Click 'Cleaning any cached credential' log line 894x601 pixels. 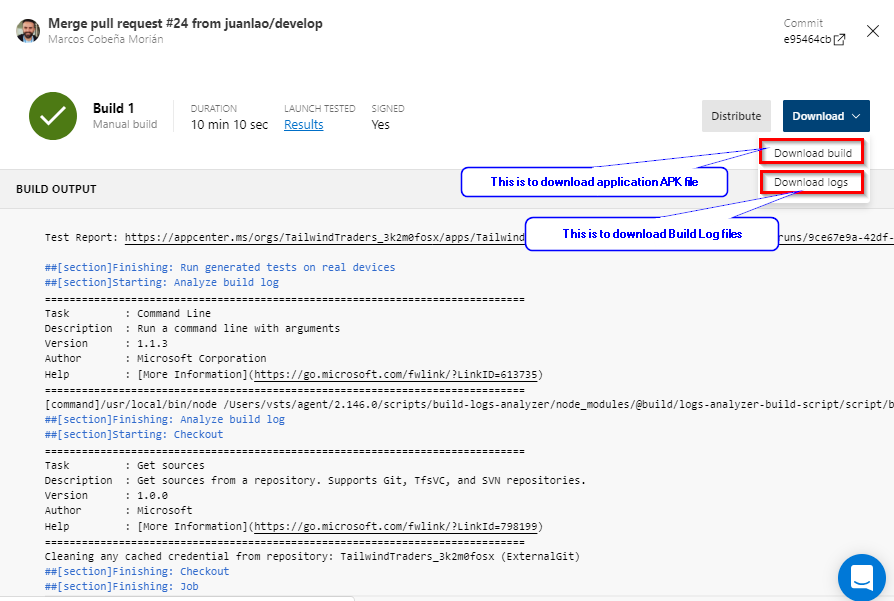pos(312,557)
